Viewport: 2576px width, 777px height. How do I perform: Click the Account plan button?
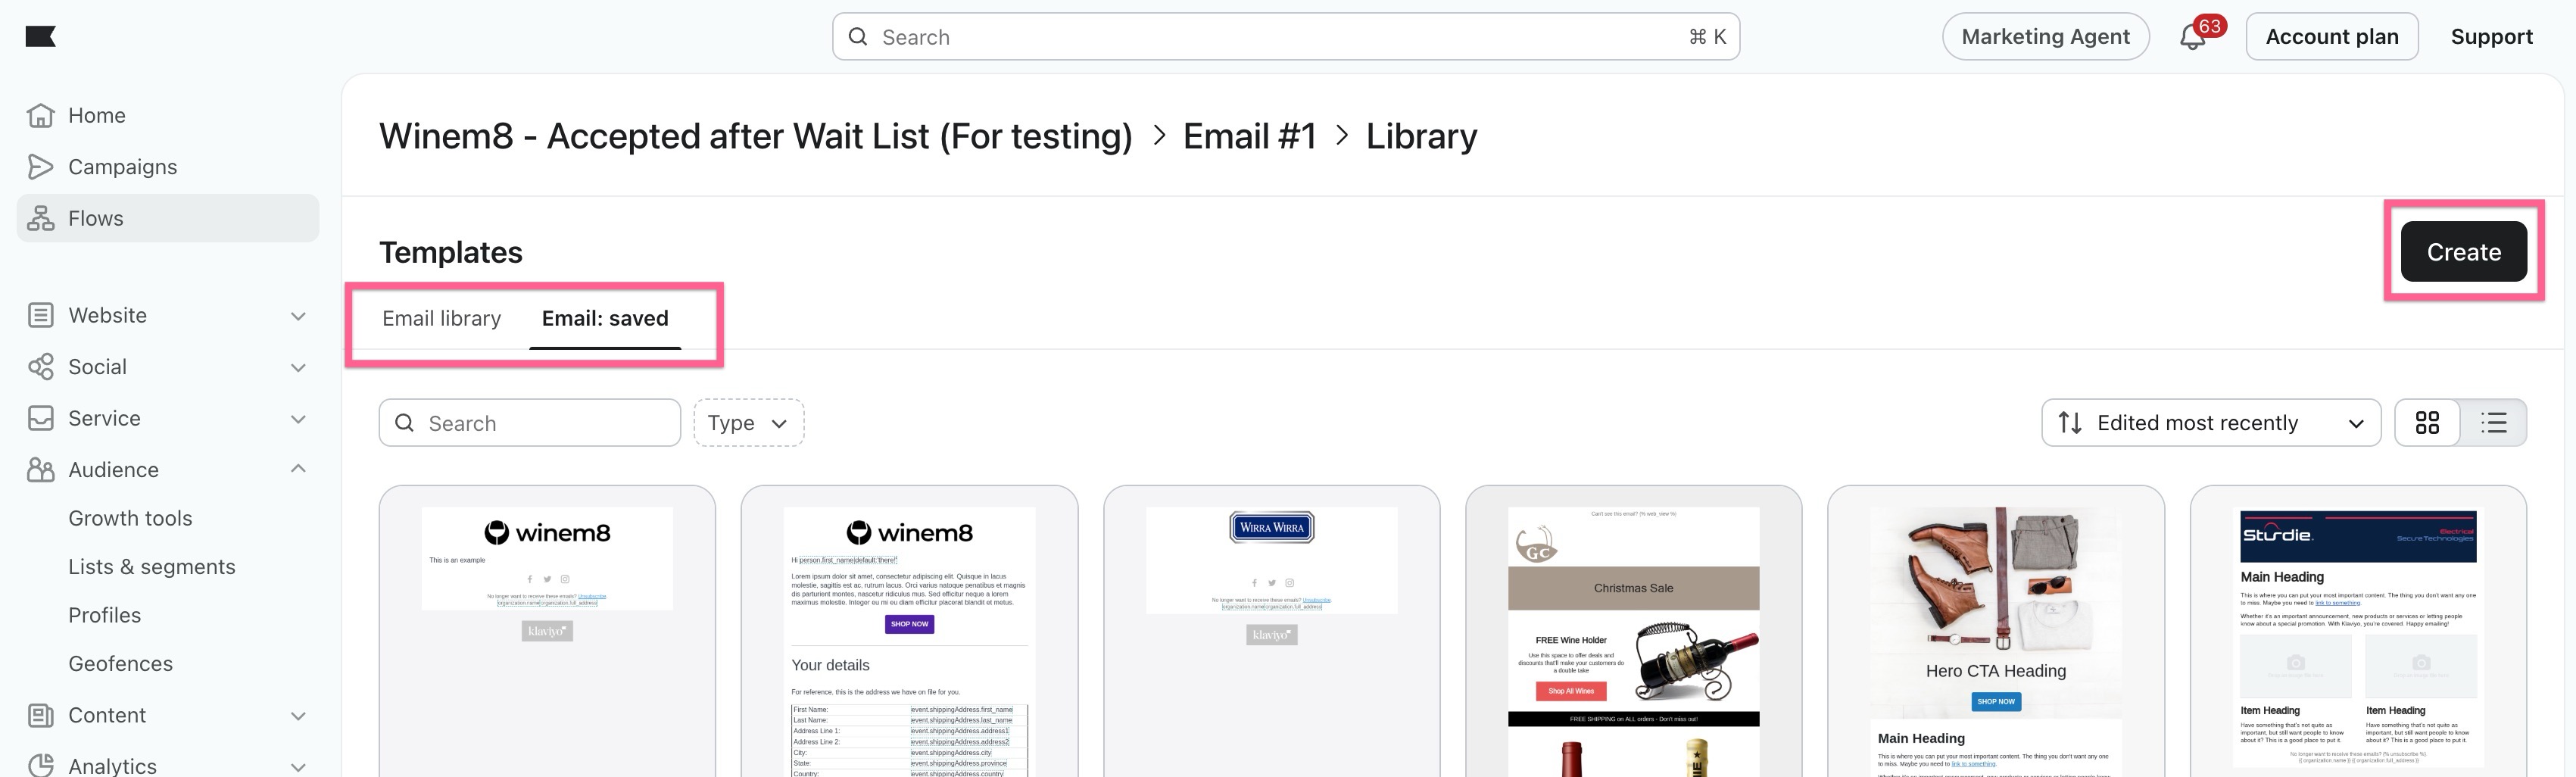pyautogui.click(x=2331, y=37)
